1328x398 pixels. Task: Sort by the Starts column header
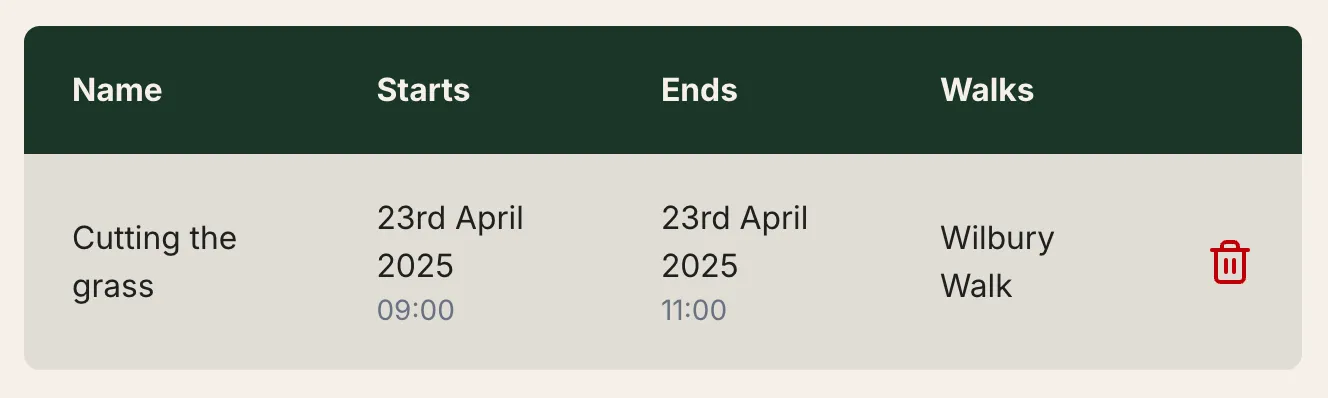(x=423, y=90)
